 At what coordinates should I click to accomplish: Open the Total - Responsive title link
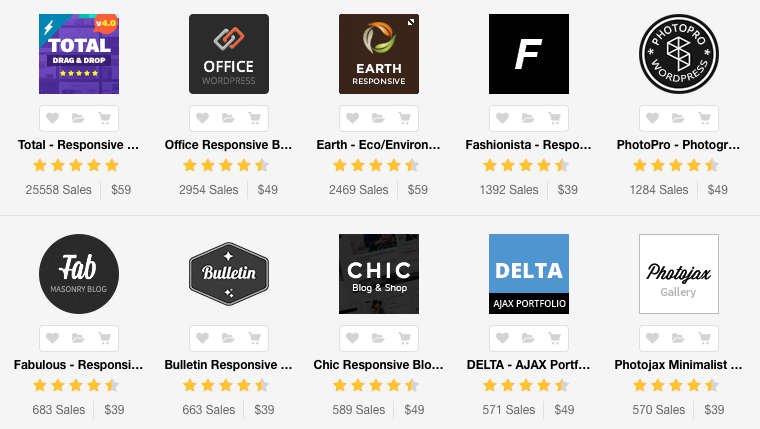(x=79, y=144)
